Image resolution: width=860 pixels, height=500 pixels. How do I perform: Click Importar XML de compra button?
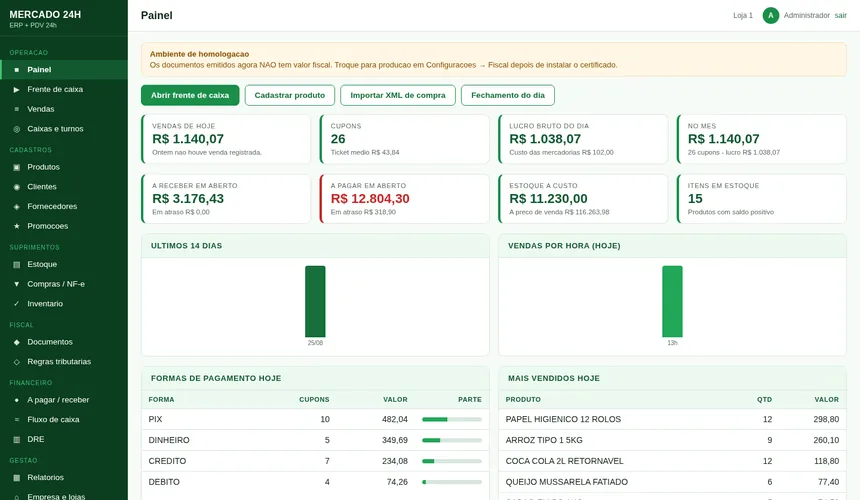point(398,95)
